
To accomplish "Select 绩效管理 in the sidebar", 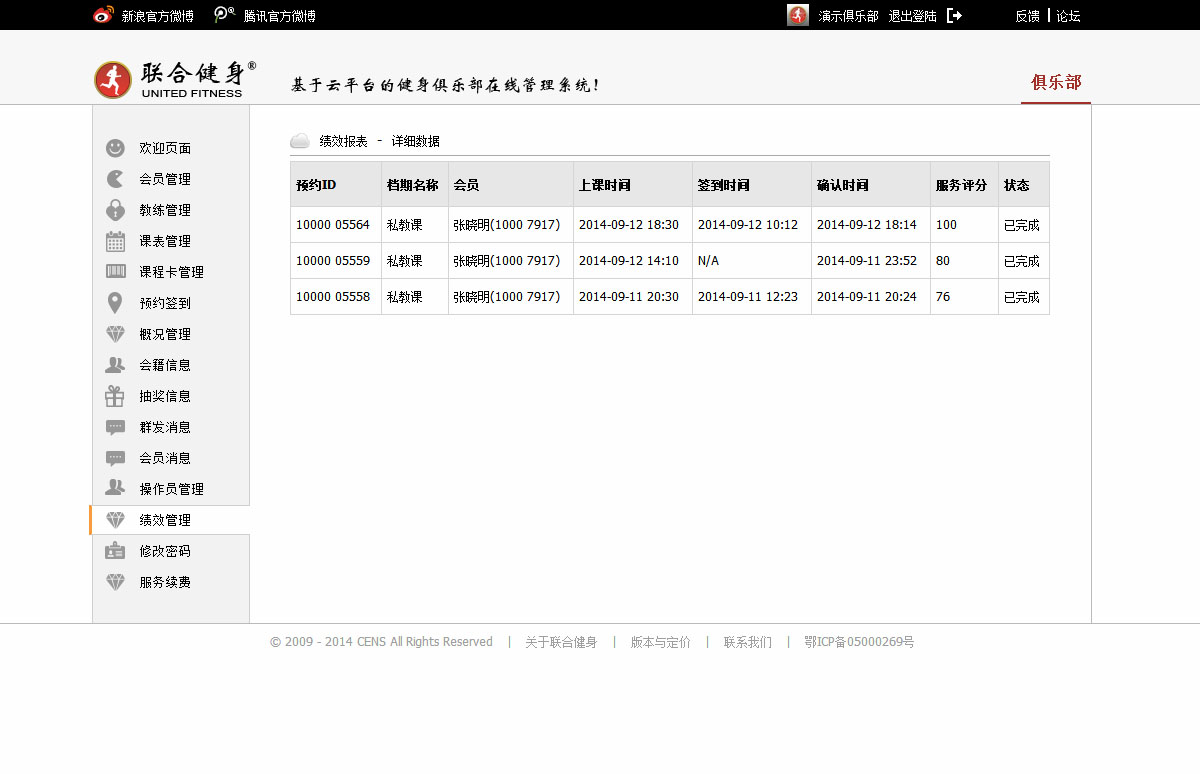I will tap(165, 520).
